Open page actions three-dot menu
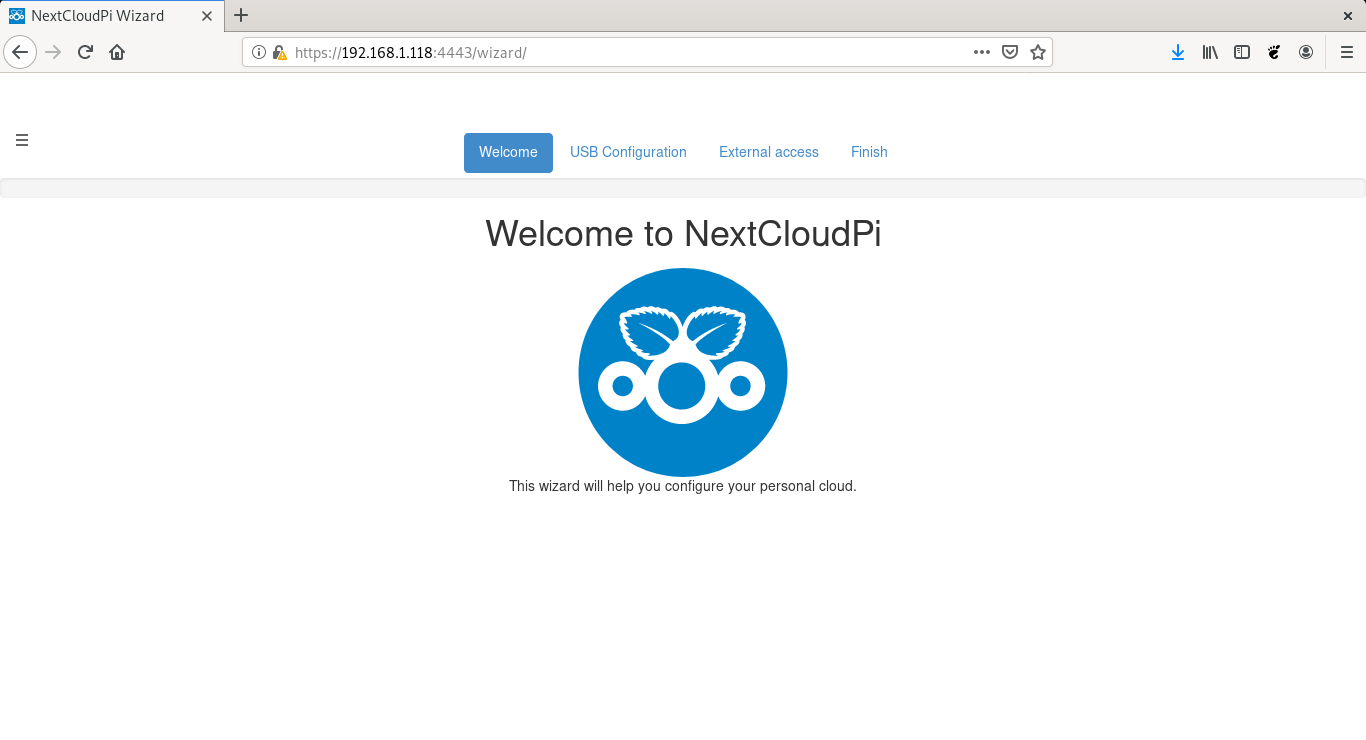The image size is (1366, 740). tap(982, 52)
